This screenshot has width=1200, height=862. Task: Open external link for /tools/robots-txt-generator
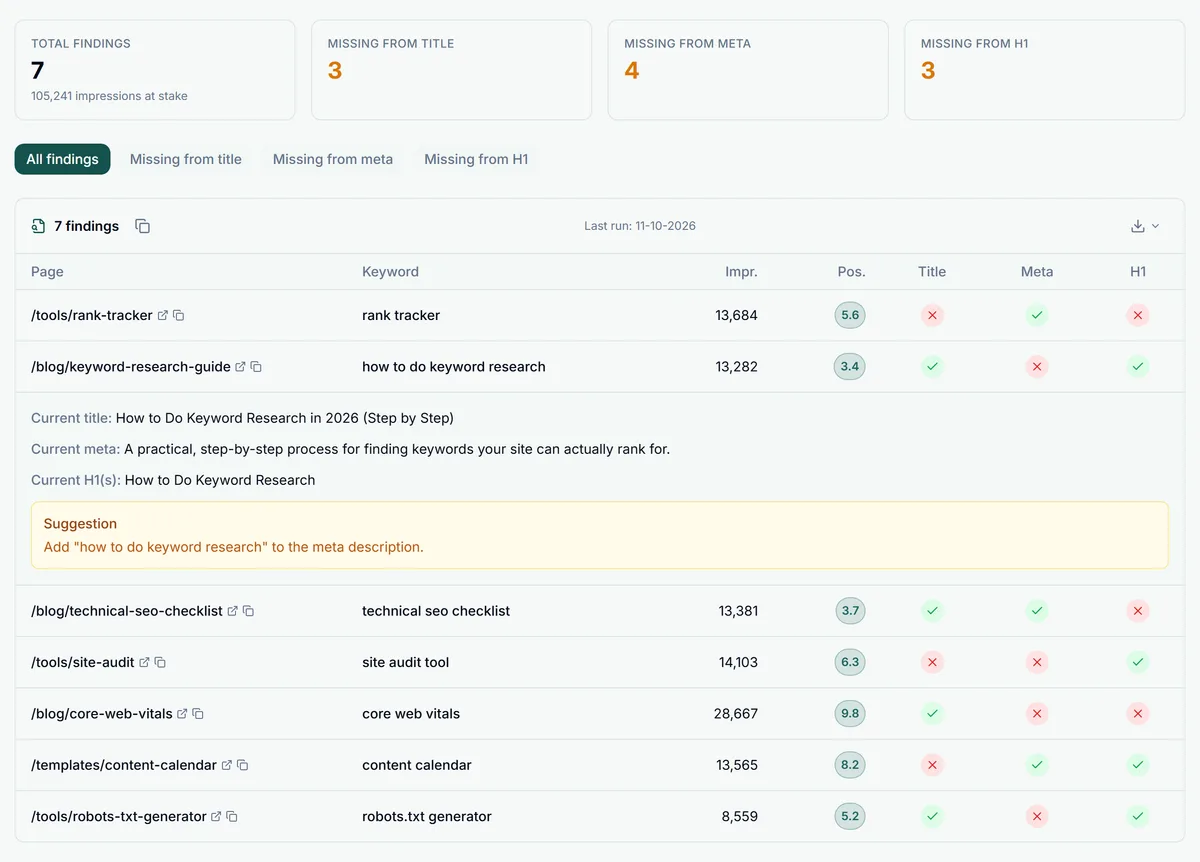[x=216, y=817]
